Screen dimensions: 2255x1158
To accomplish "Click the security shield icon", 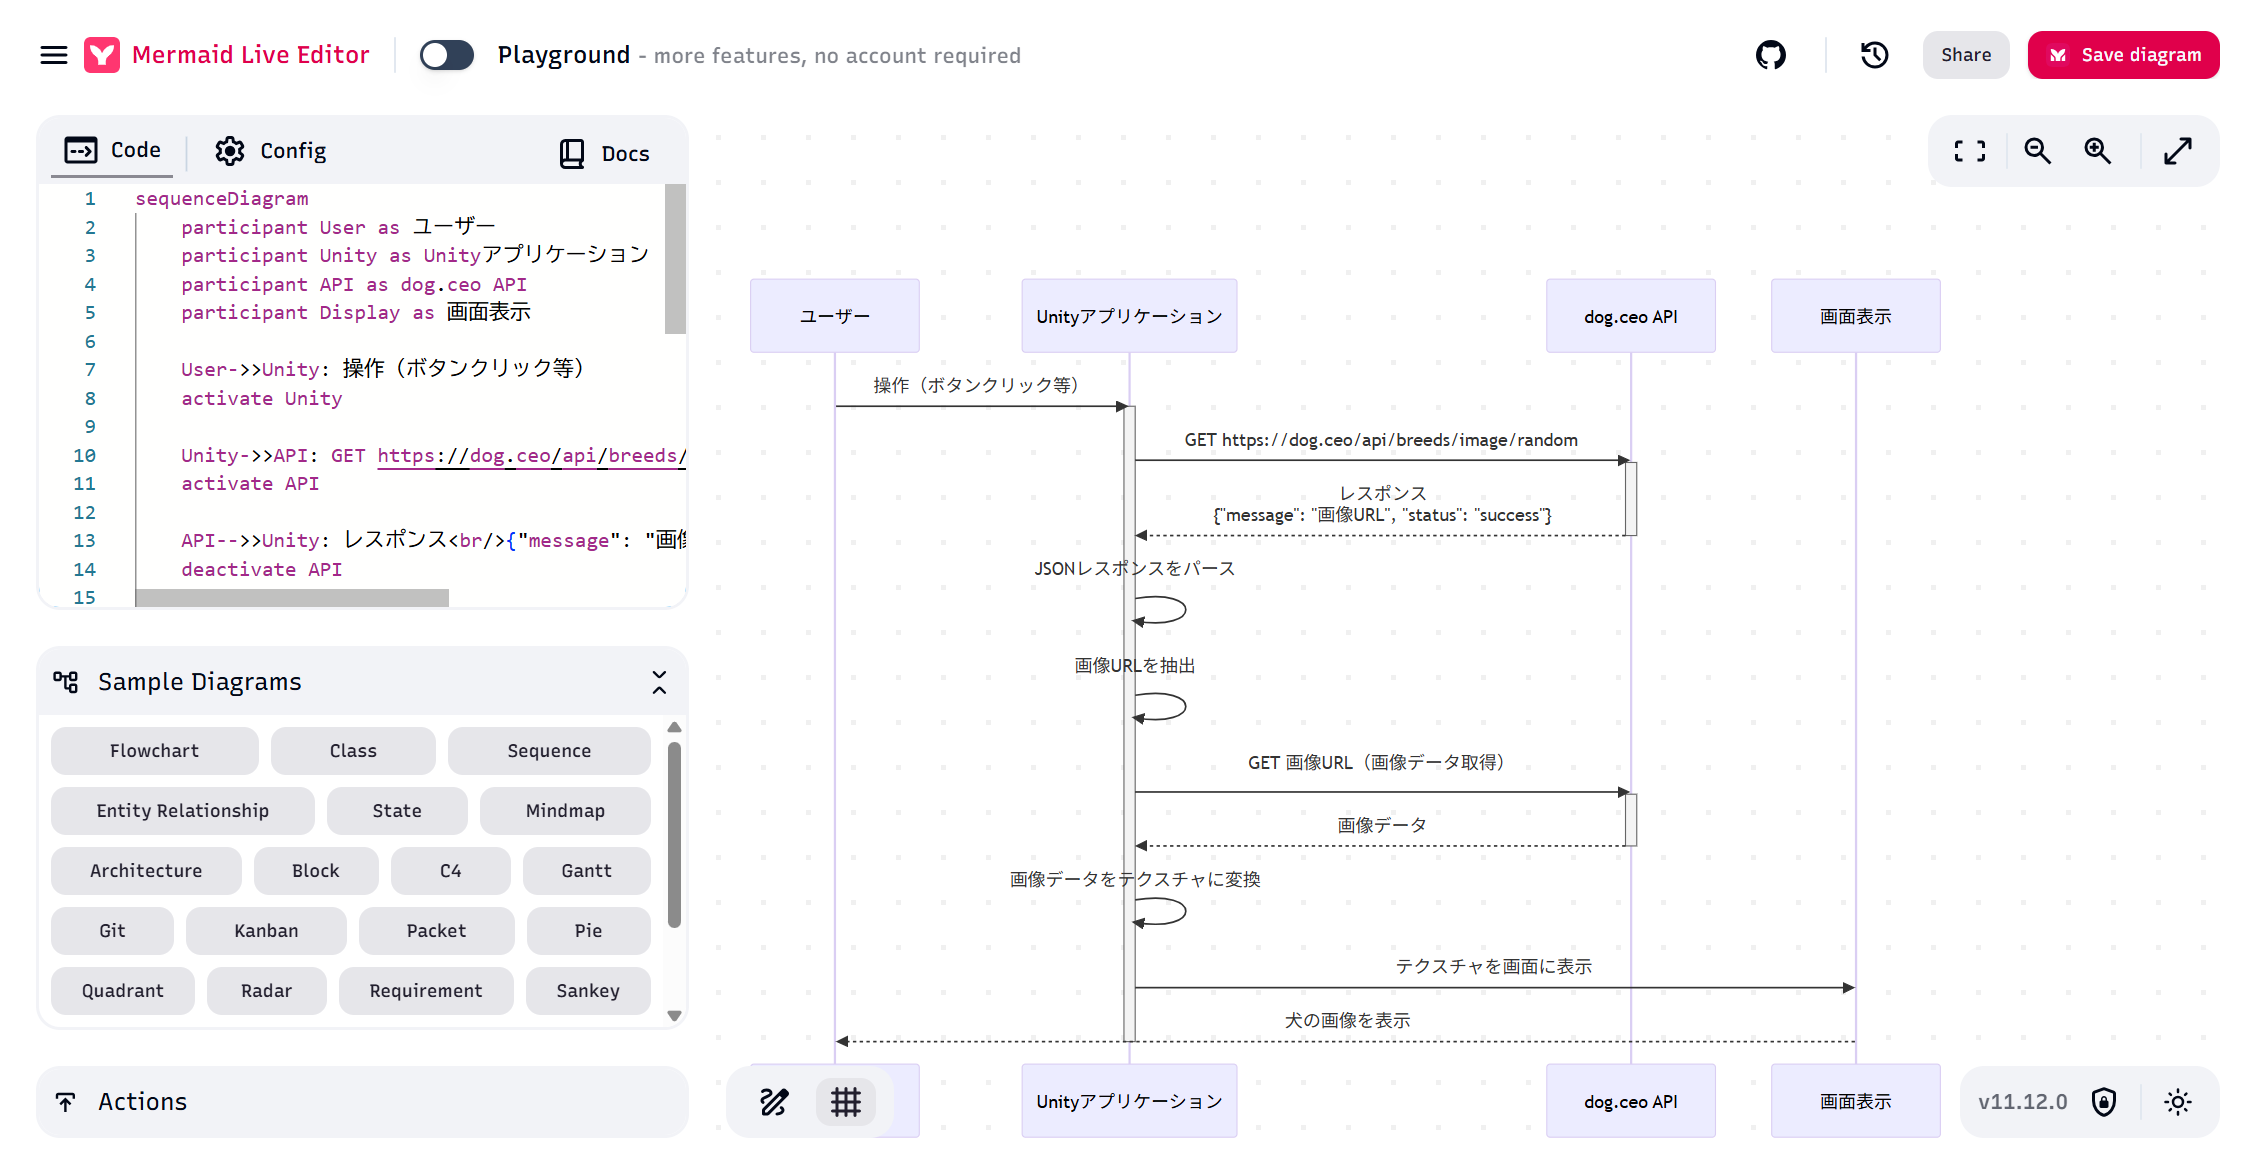I will click(x=2104, y=1101).
